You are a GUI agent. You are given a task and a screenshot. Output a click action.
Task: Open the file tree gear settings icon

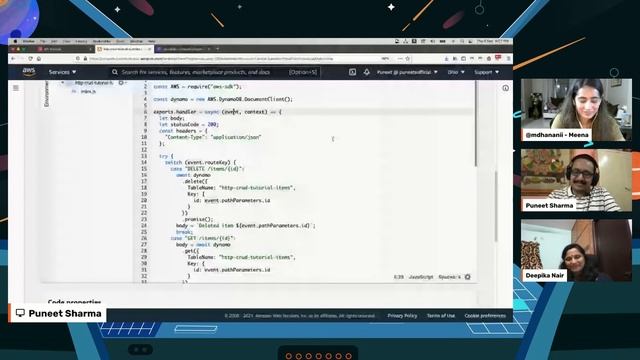pos(121,82)
